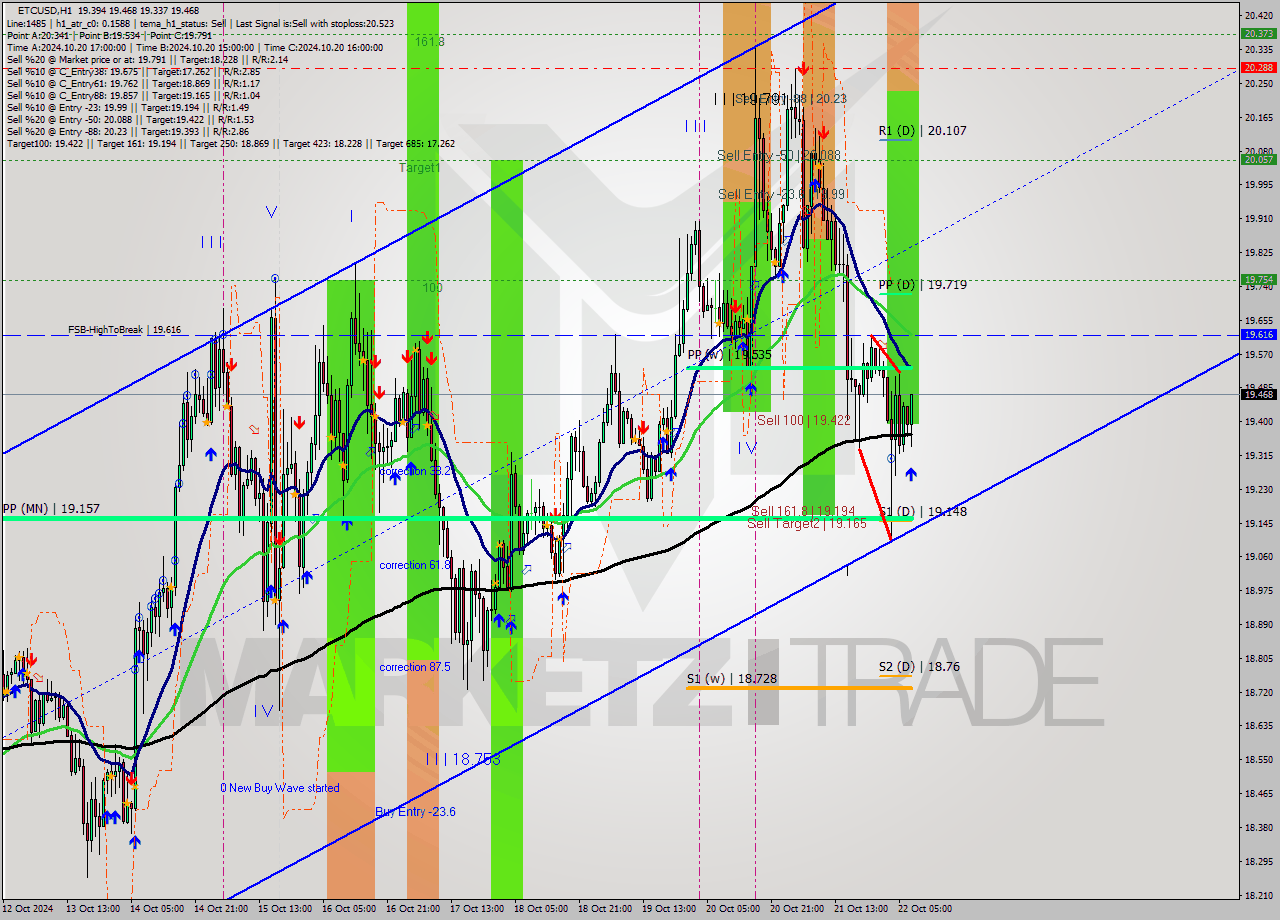Click 18.210 on the price axis
Image resolution: width=1280 pixels, height=920 pixels.
pos(1258,896)
